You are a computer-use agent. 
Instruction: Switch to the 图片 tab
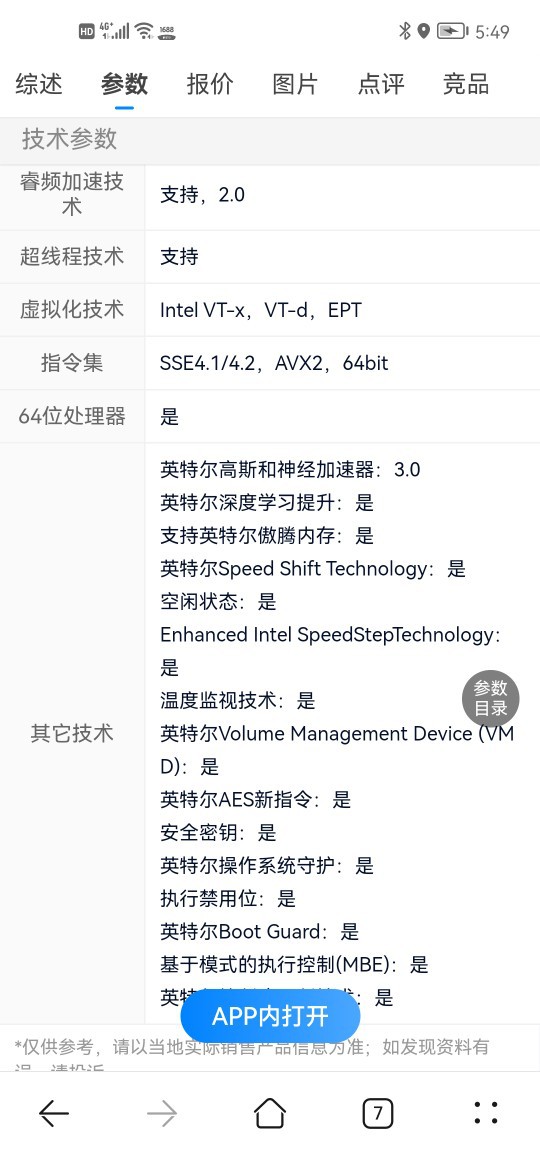(x=295, y=84)
